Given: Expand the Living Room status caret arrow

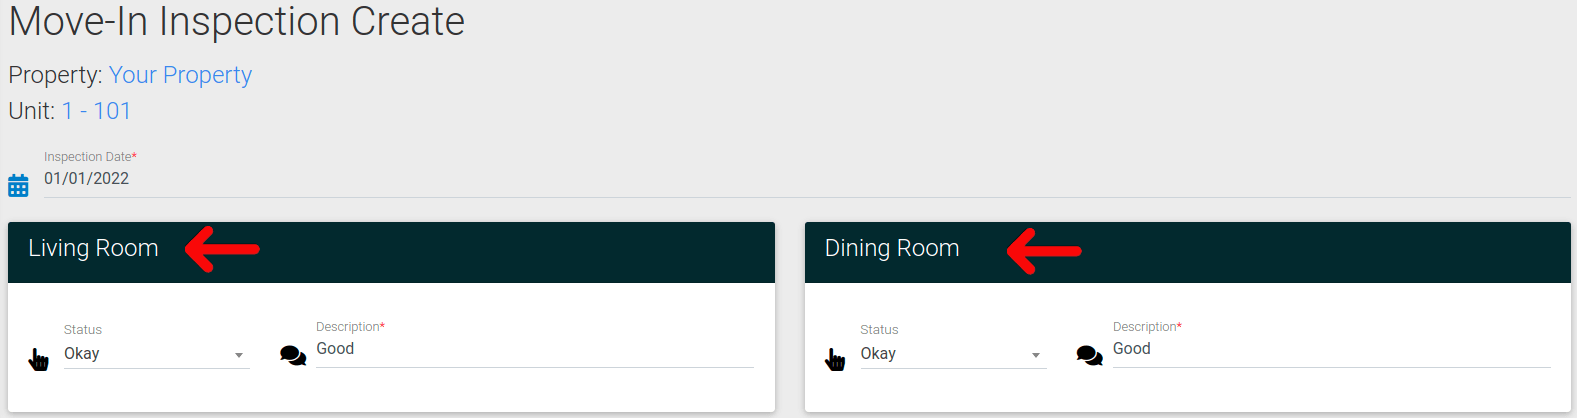Looking at the screenshot, I should 239,355.
